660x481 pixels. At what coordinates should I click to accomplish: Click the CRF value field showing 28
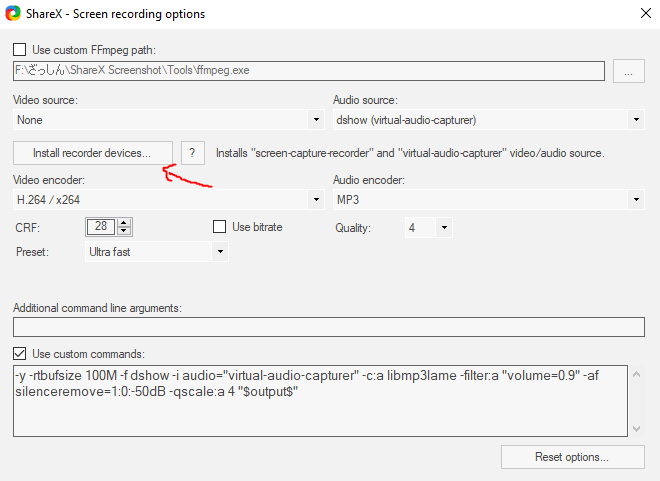(x=101, y=227)
